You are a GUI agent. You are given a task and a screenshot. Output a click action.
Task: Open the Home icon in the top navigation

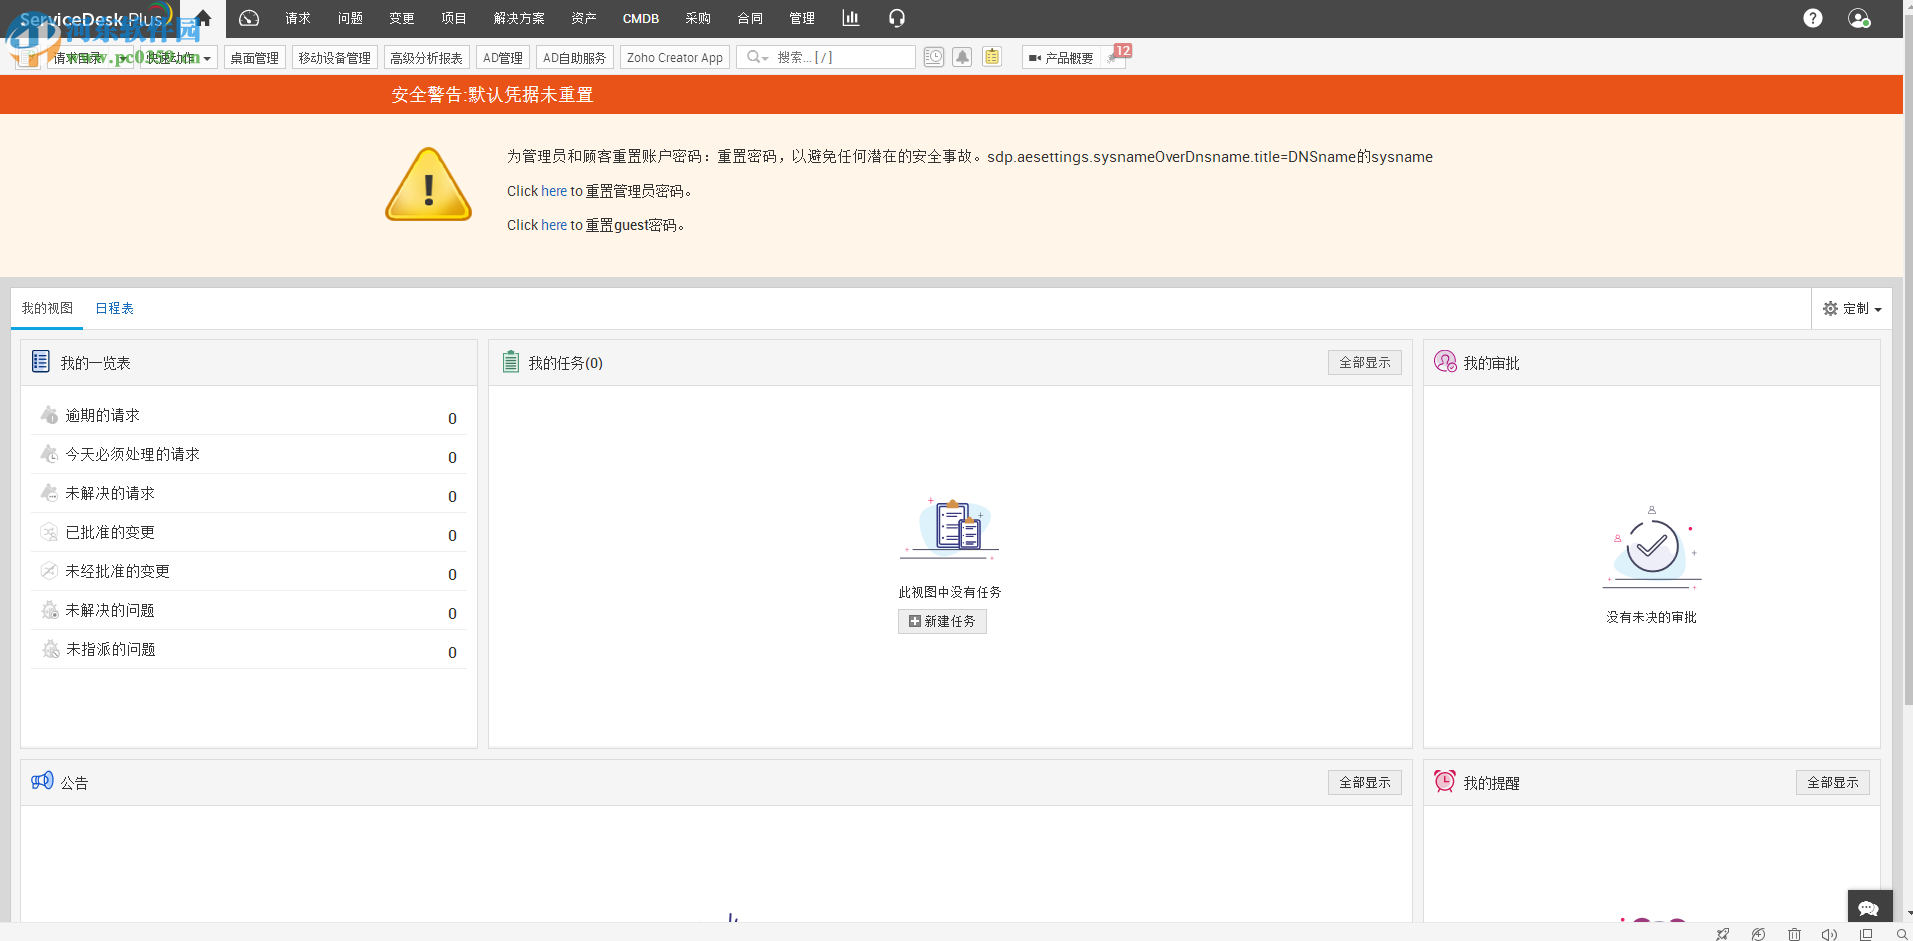point(203,18)
